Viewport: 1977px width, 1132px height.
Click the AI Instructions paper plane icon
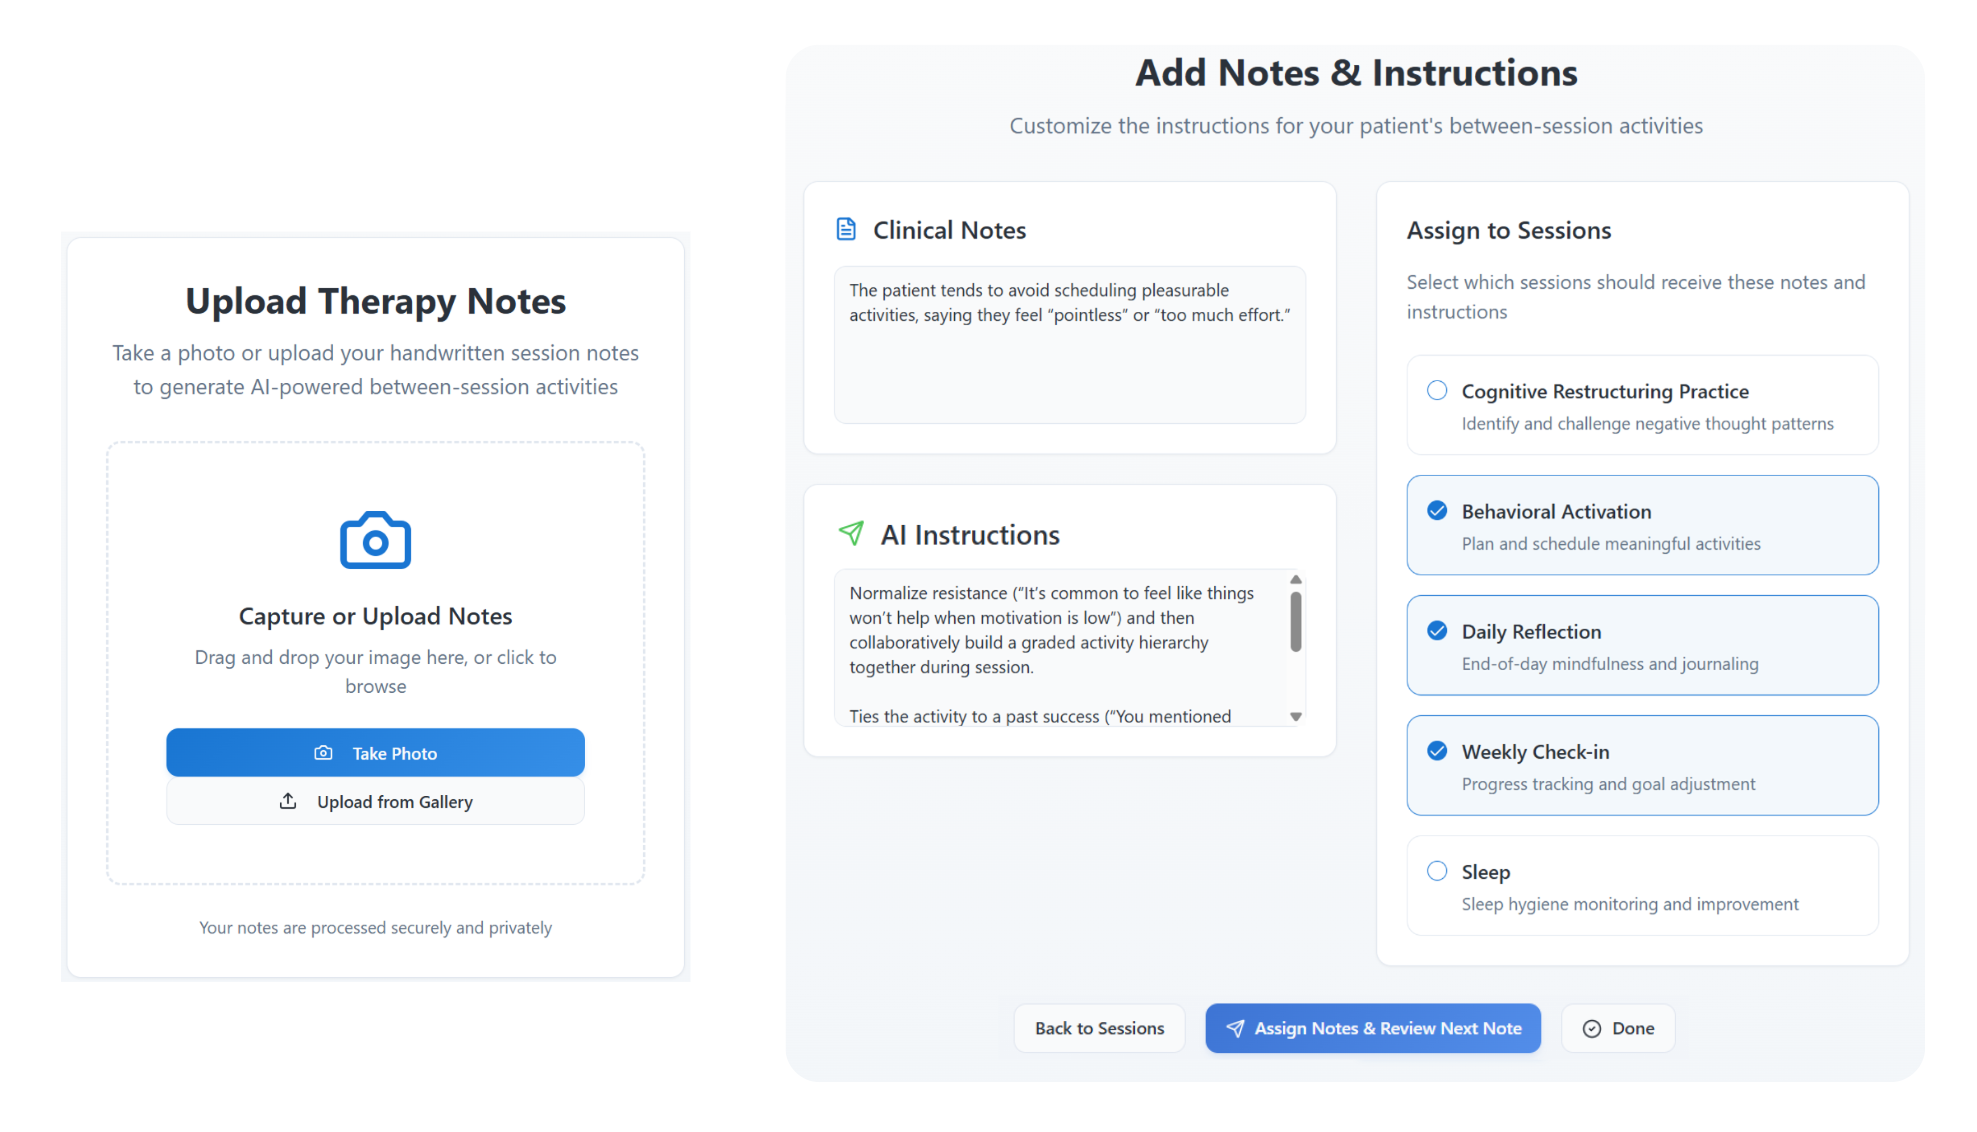click(x=851, y=533)
